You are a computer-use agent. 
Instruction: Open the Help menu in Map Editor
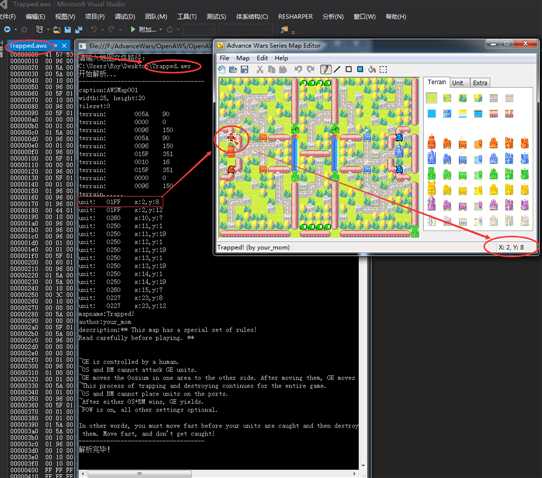coord(281,58)
